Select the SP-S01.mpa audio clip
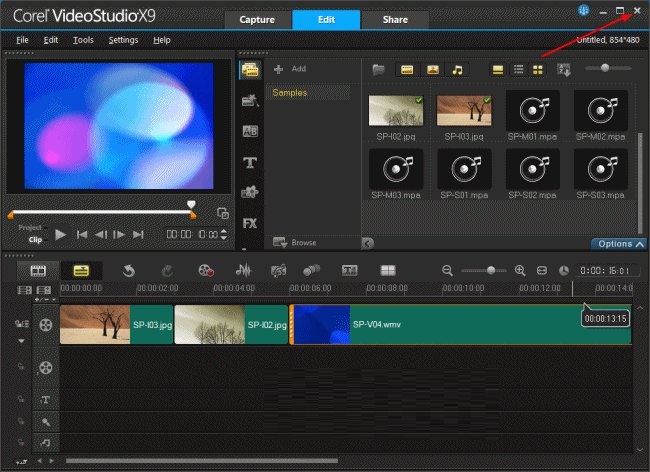The height and width of the screenshot is (472, 650). click(x=464, y=169)
